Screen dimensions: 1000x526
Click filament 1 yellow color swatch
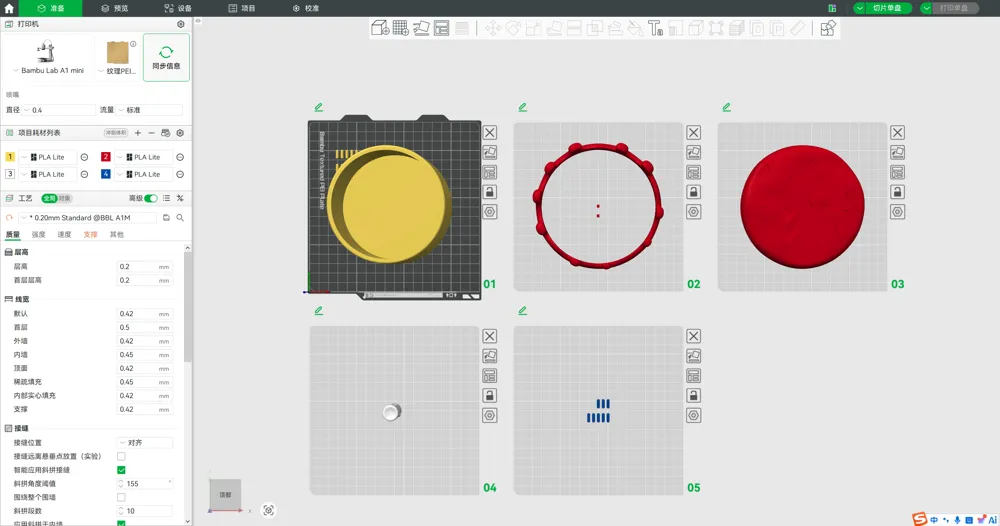tap(10, 157)
